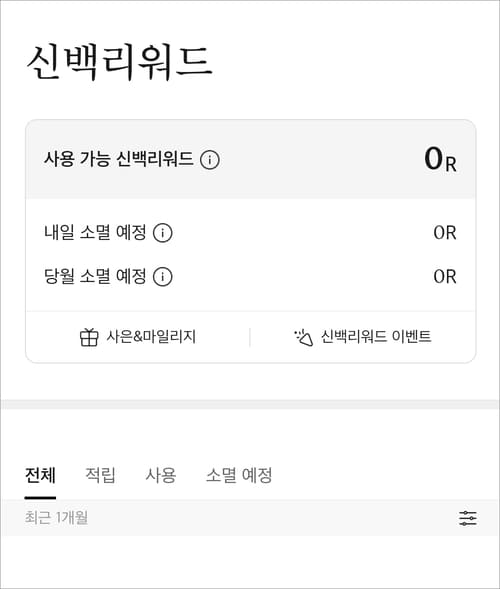Click the 신백리워드 page title
This screenshot has height=589, width=500.
[119, 62]
